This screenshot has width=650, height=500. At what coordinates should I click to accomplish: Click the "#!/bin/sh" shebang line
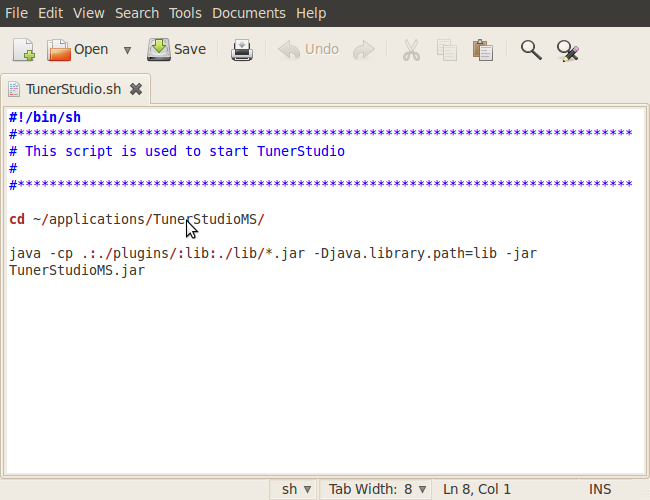pos(45,117)
